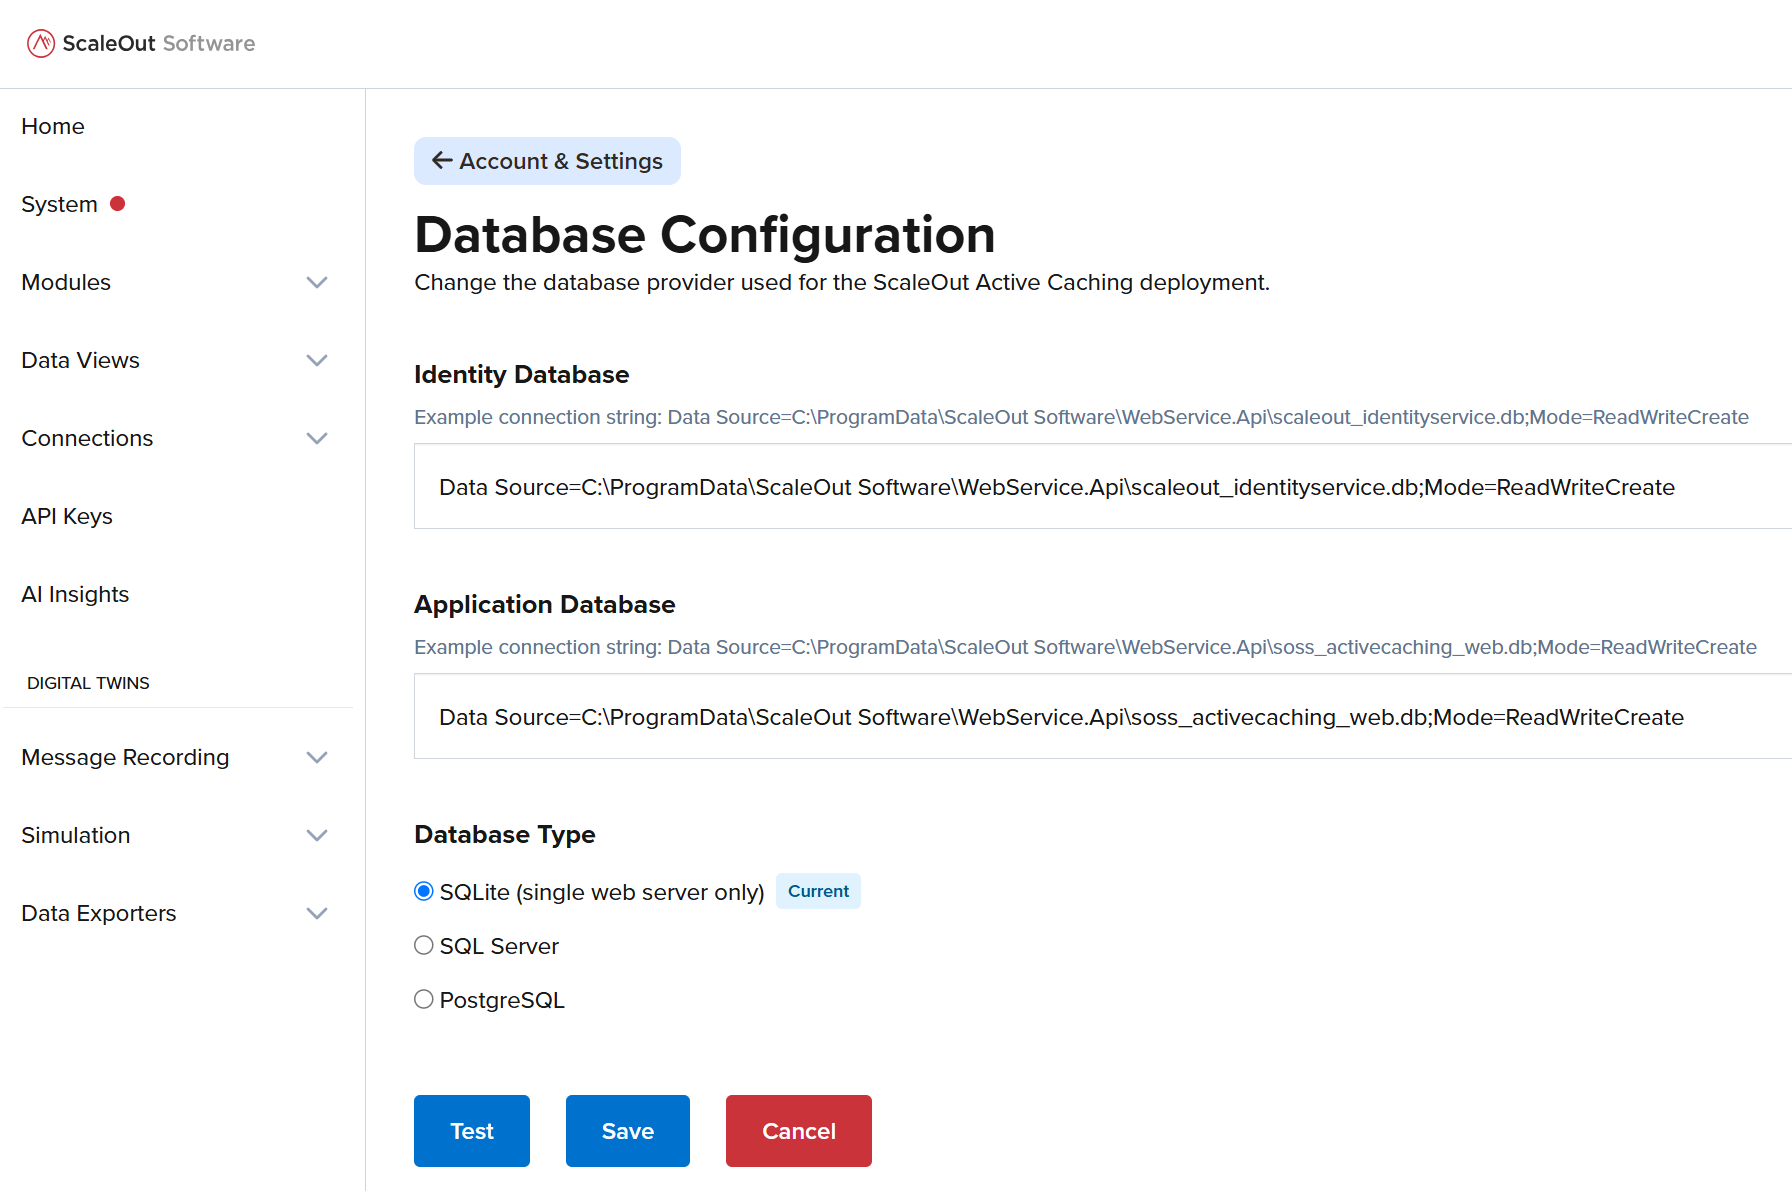Open the Data Exporters sidebar entry
This screenshot has width=1792, height=1191.
98,913
